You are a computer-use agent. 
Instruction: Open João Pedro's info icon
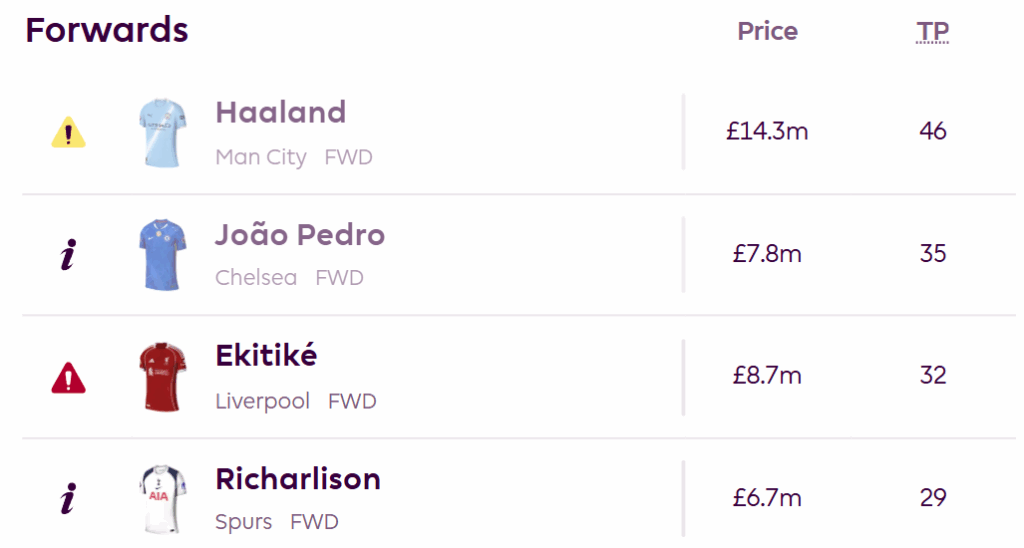pyautogui.click(x=68, y=256)
